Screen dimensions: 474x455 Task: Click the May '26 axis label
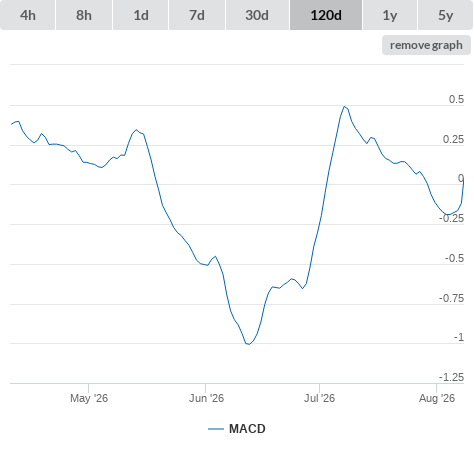[x=89, y=398]
